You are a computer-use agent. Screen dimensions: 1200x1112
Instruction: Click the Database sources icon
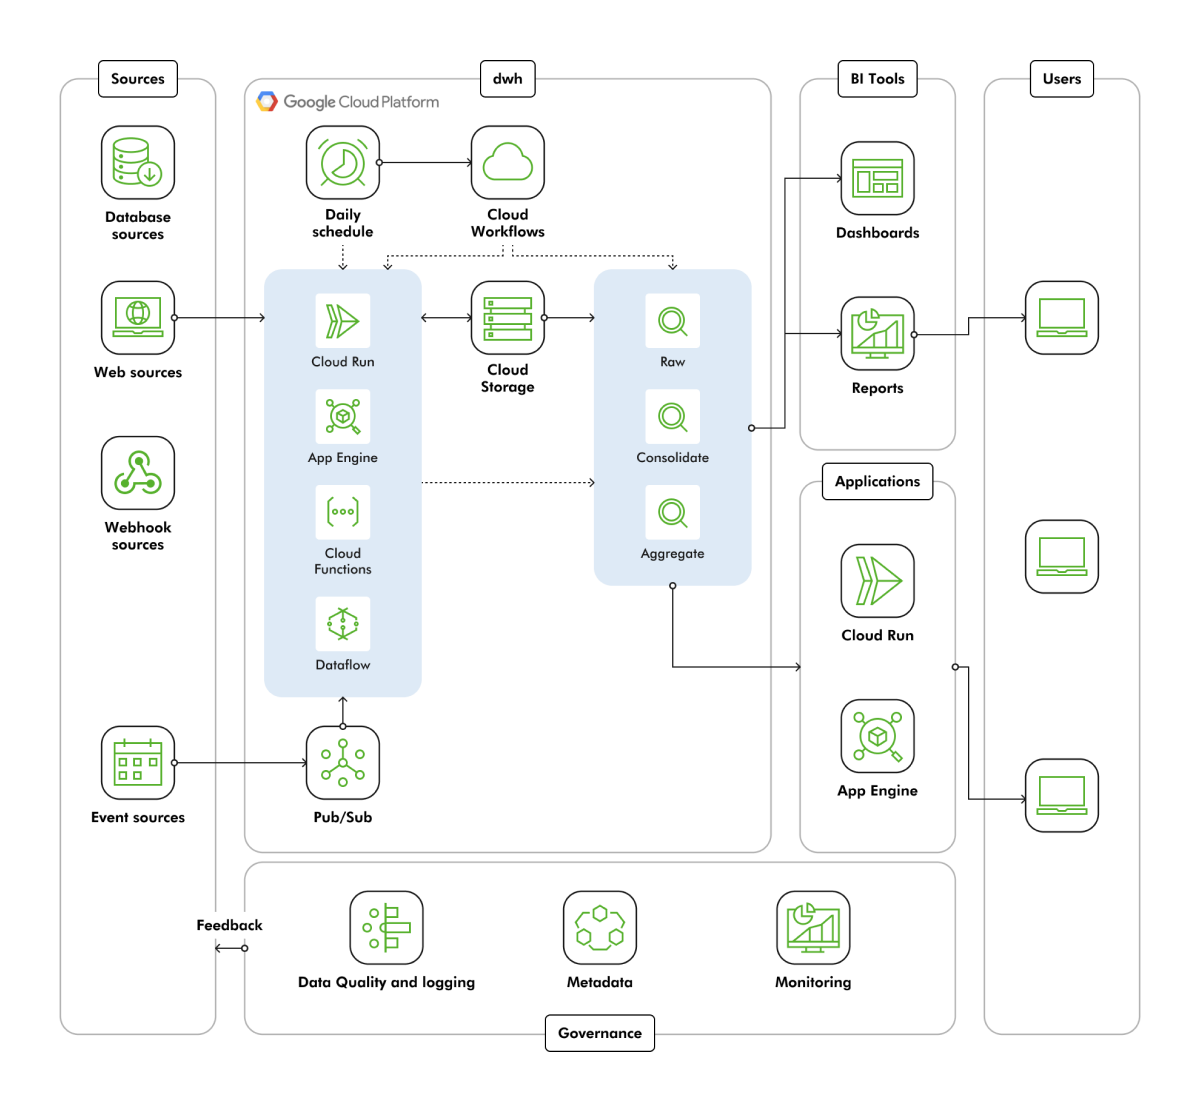coord(138,162)
